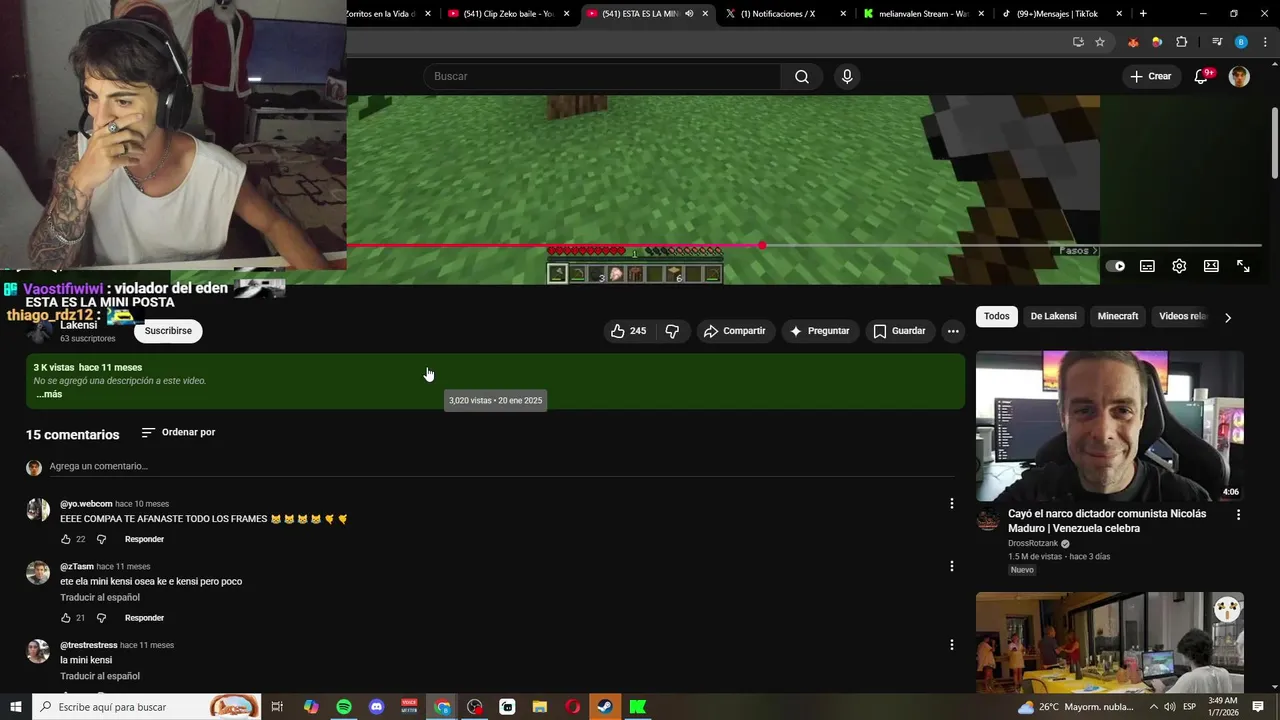This screenshot has width=1280, height=720.
Task: Toggle autoplay switch in the player
Action: pyautogui.click(x=1115, y=266)
